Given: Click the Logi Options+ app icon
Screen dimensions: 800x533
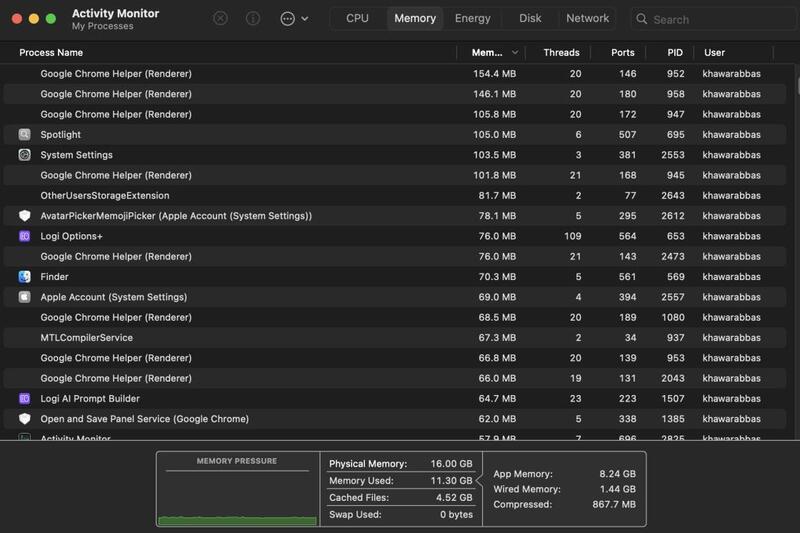Looking at the screenshot, I should tap(25, 236).
